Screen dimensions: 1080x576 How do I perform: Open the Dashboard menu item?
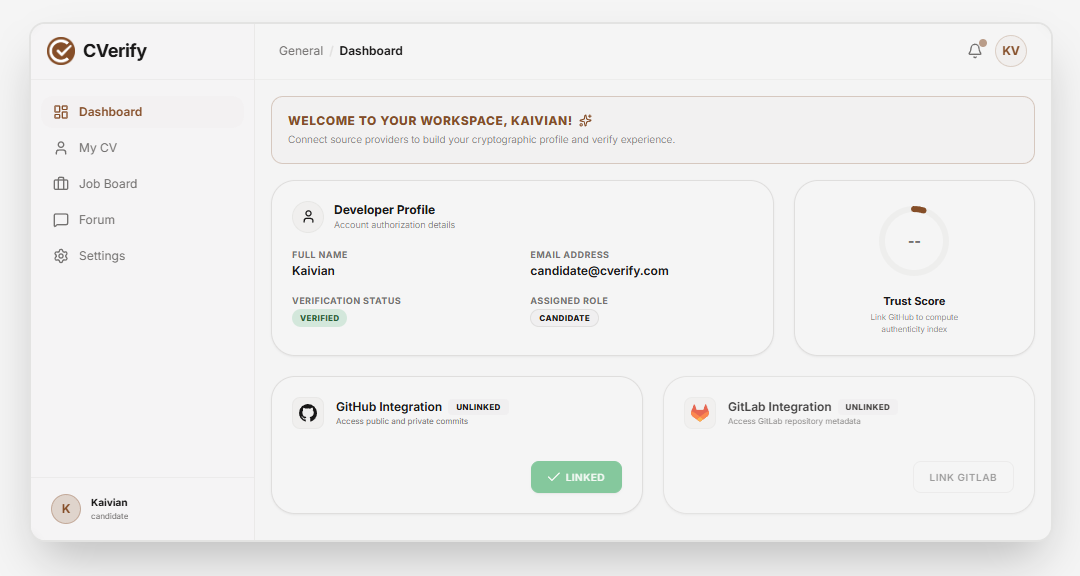tap(143, 112)
